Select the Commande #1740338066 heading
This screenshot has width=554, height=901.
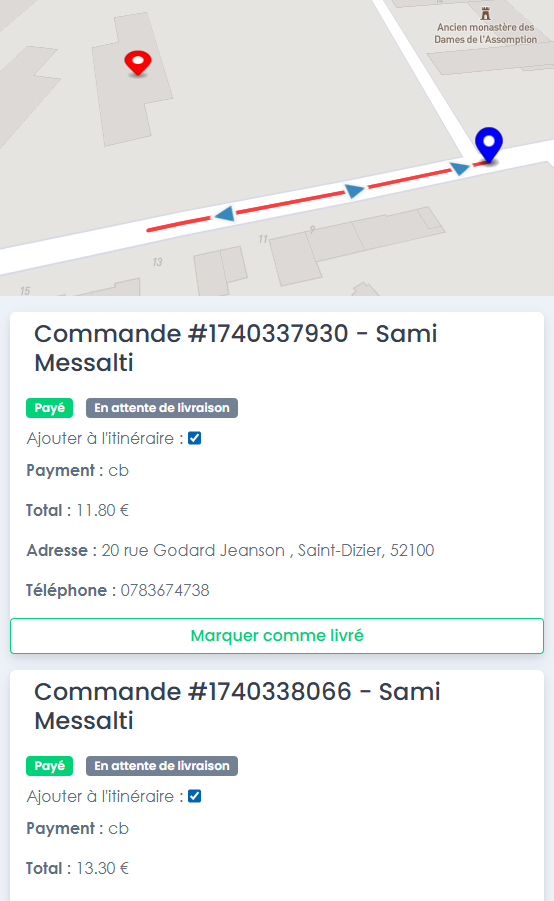[237, 706]
